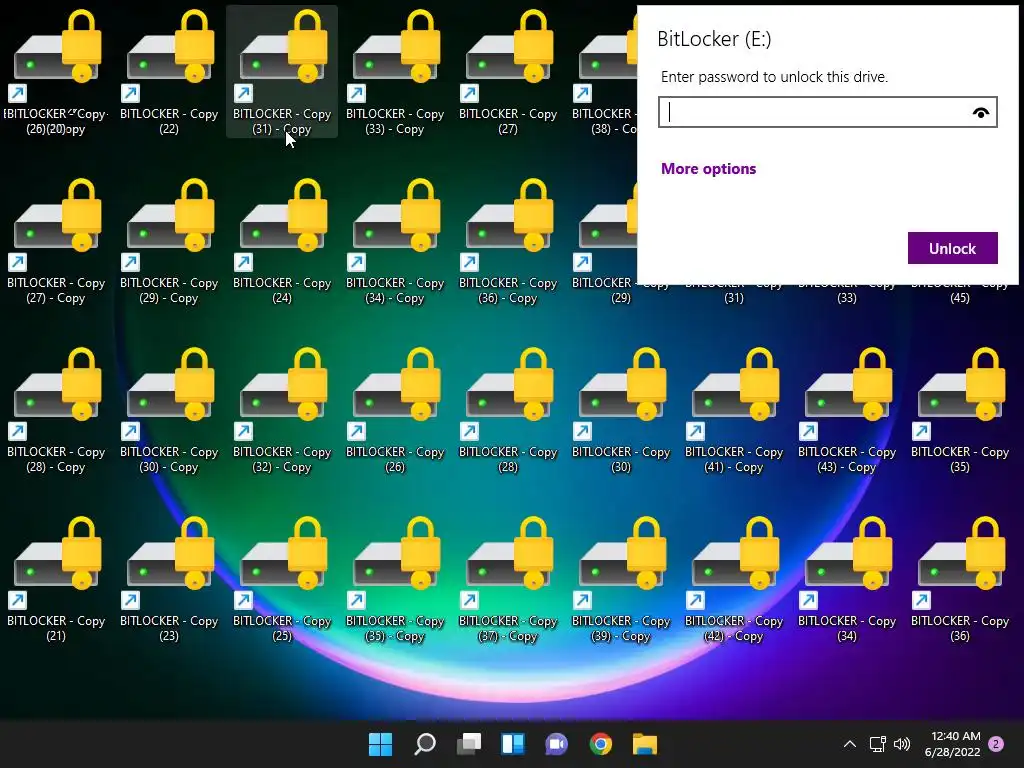Viewport: 1024px width, 768px height.
Task: Launch Google Chrome from taskbar
Action: (601, 744)
